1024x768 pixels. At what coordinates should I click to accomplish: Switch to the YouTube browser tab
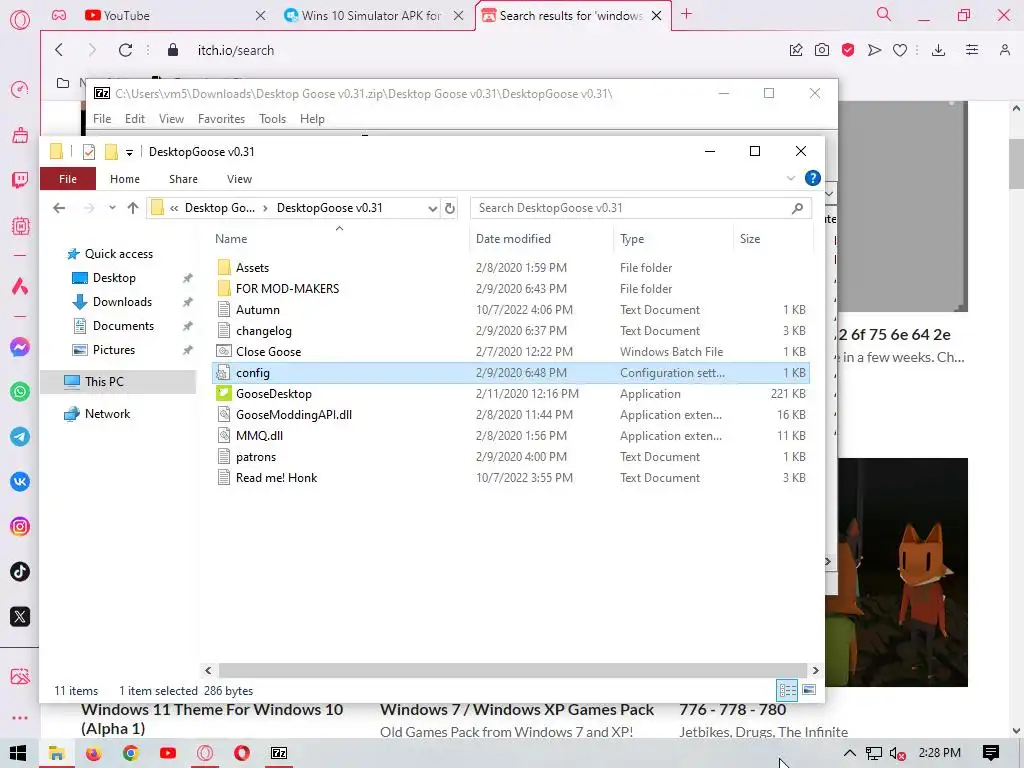(173, 15)
